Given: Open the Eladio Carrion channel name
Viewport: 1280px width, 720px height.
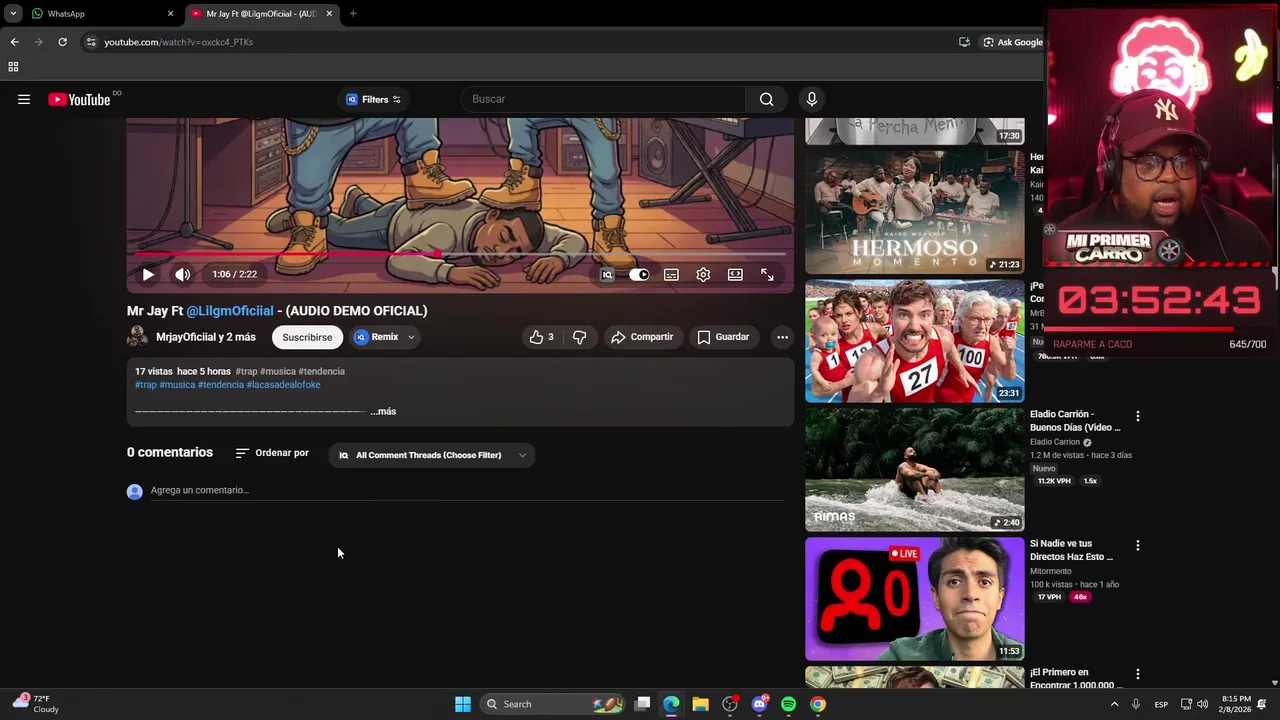Looking at the screenshot, I should click(x=1055, y=442).
